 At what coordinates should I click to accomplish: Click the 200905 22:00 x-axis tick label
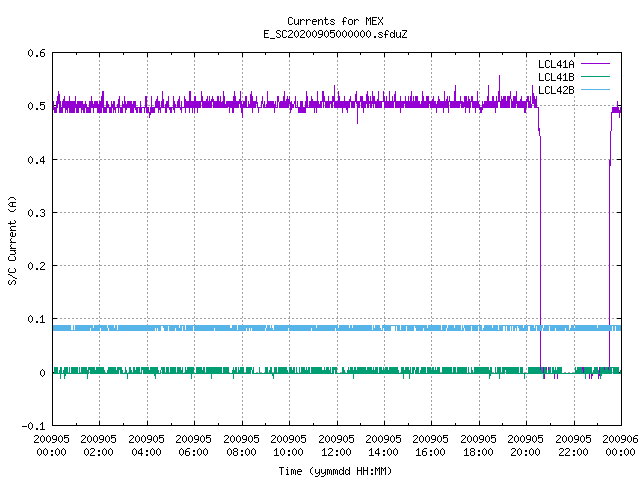click(x=573, y=446)
